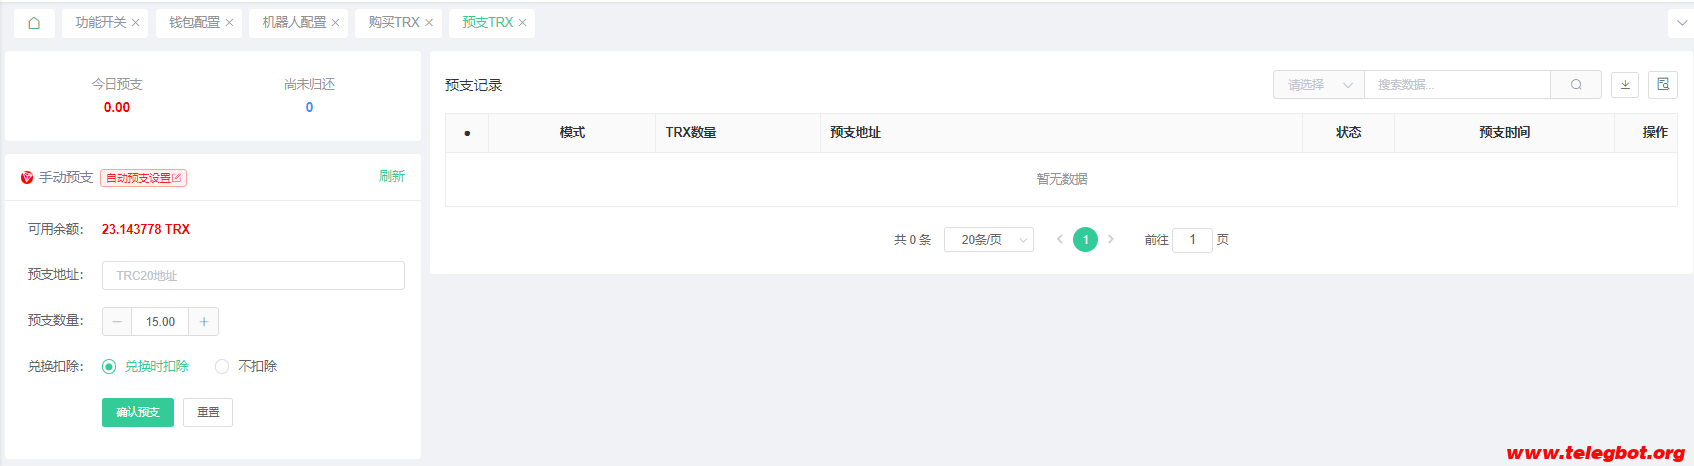Click the column settings icon

point(1663,85)
